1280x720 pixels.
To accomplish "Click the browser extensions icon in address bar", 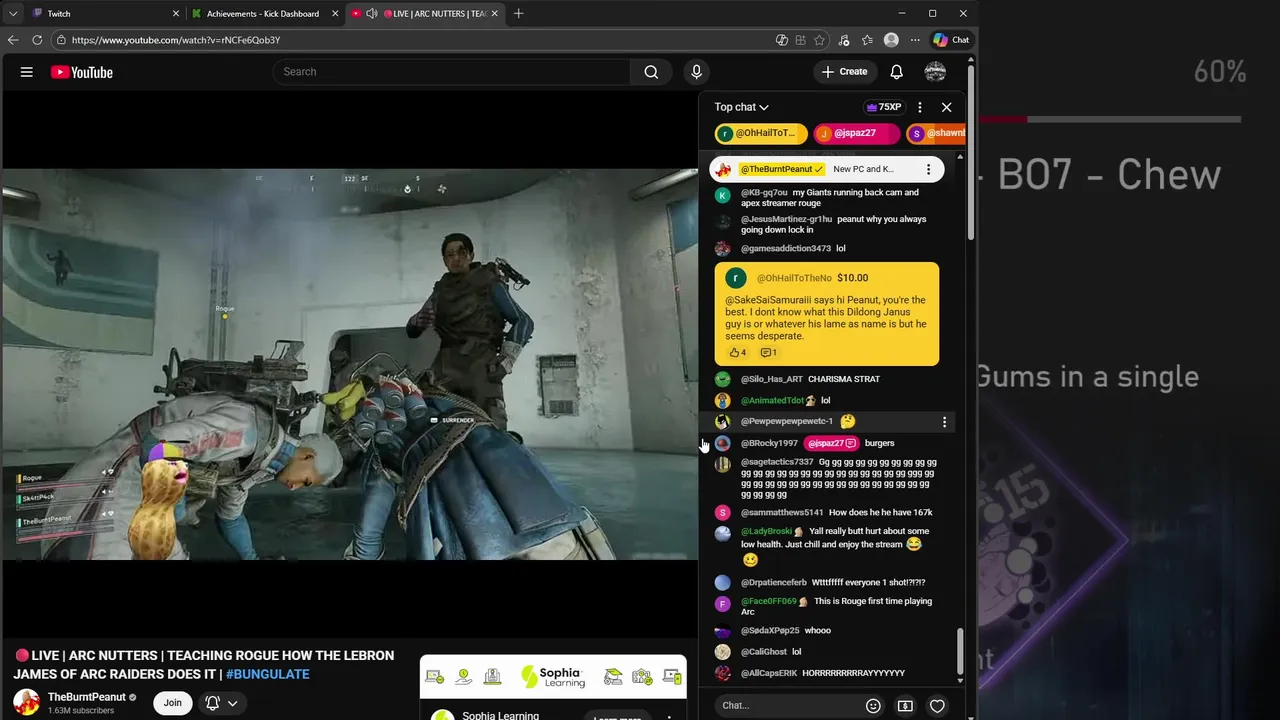I will (x=801, y=40).
